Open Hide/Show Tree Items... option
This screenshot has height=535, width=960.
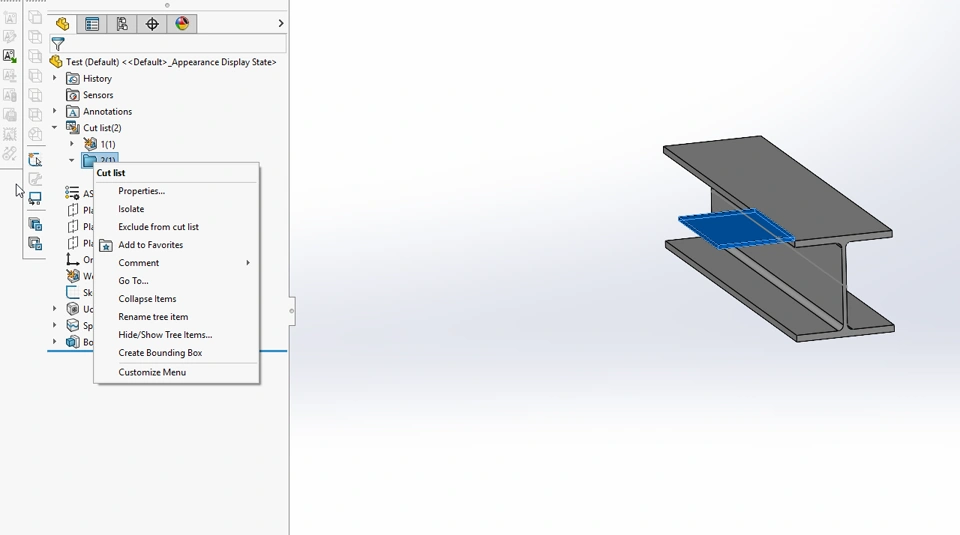[165, 335]
